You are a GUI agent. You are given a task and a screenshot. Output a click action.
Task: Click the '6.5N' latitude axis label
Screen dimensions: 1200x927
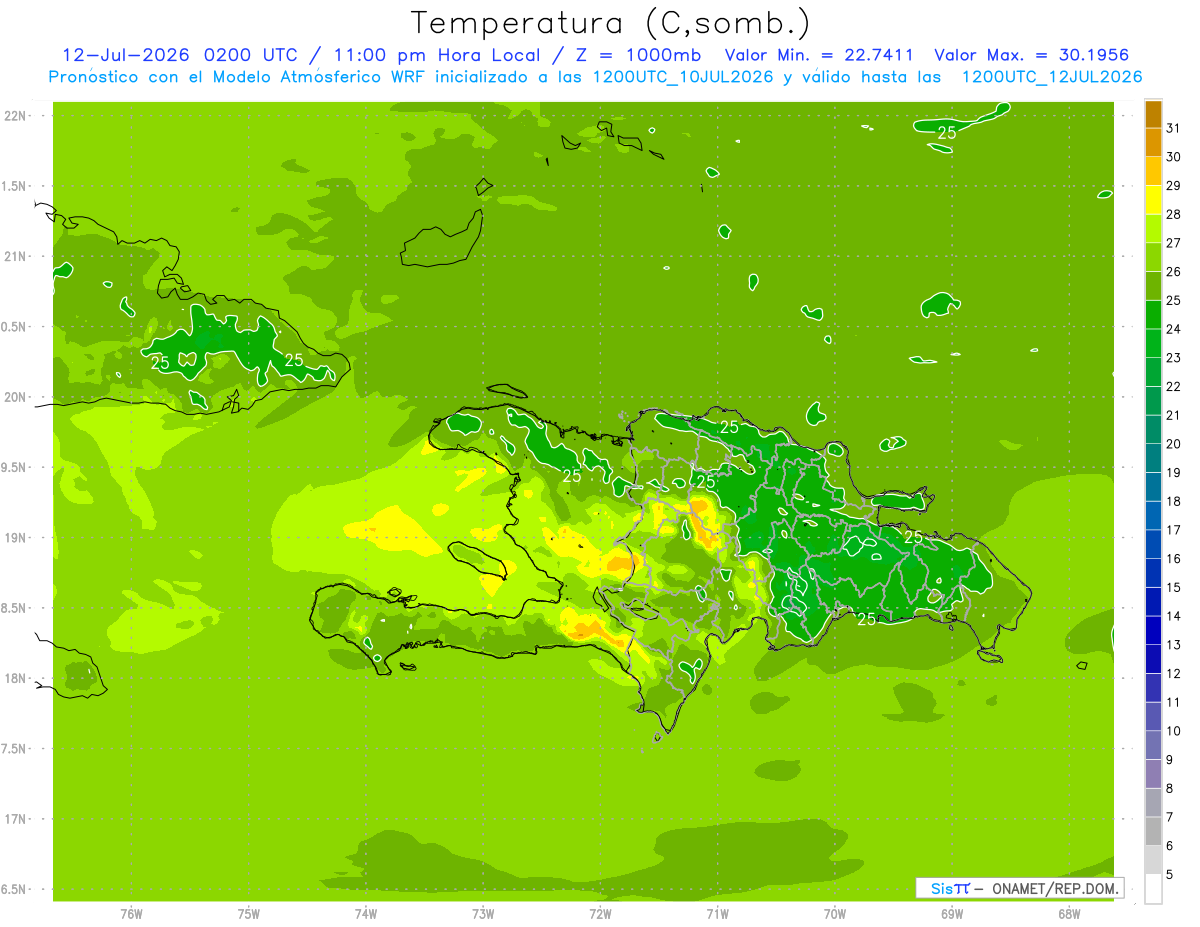[15, 889]
